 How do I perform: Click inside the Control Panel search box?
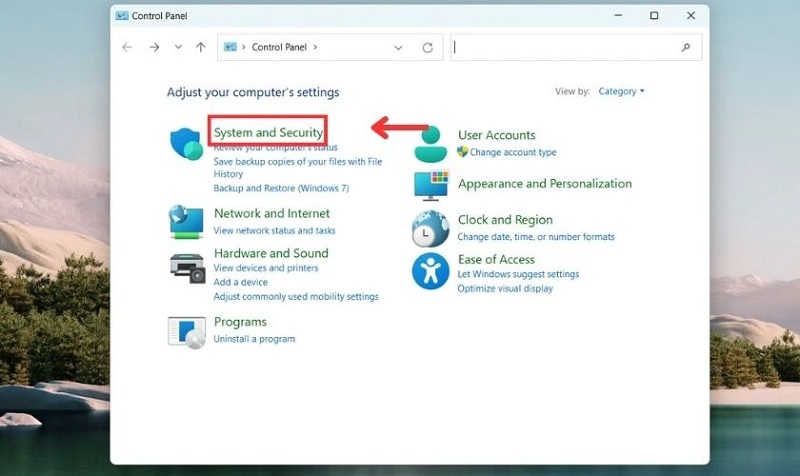565,47
